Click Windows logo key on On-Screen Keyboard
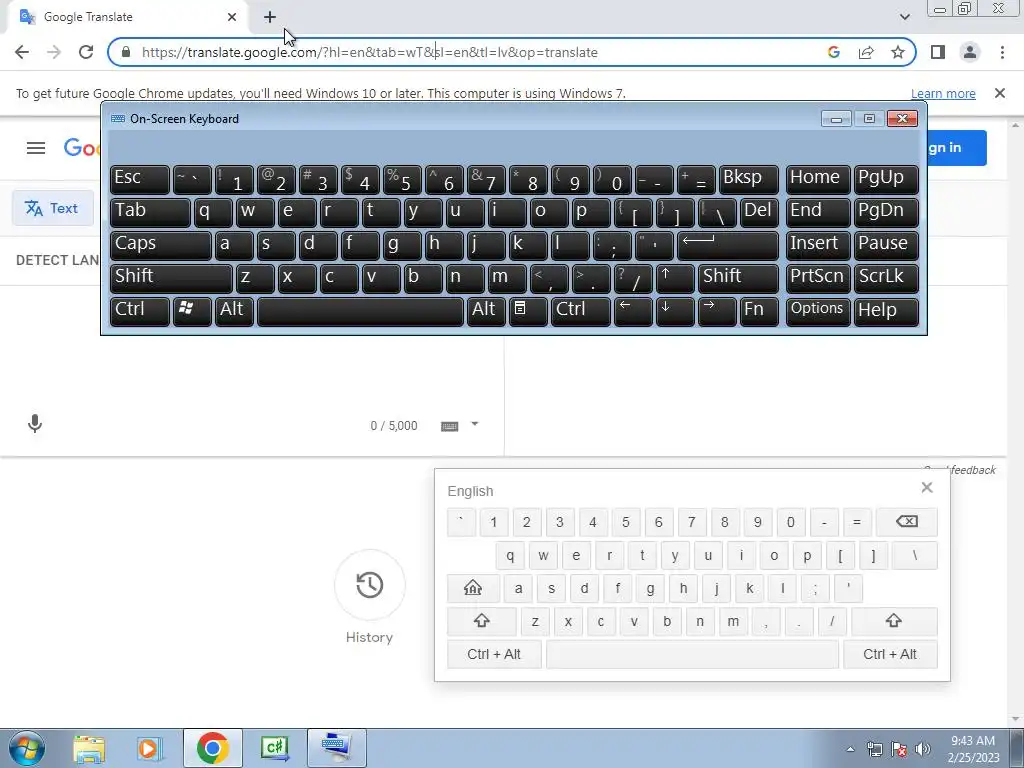Image resolution: width=1024 pixels, height=768 pixels. (x=192, y=311)
